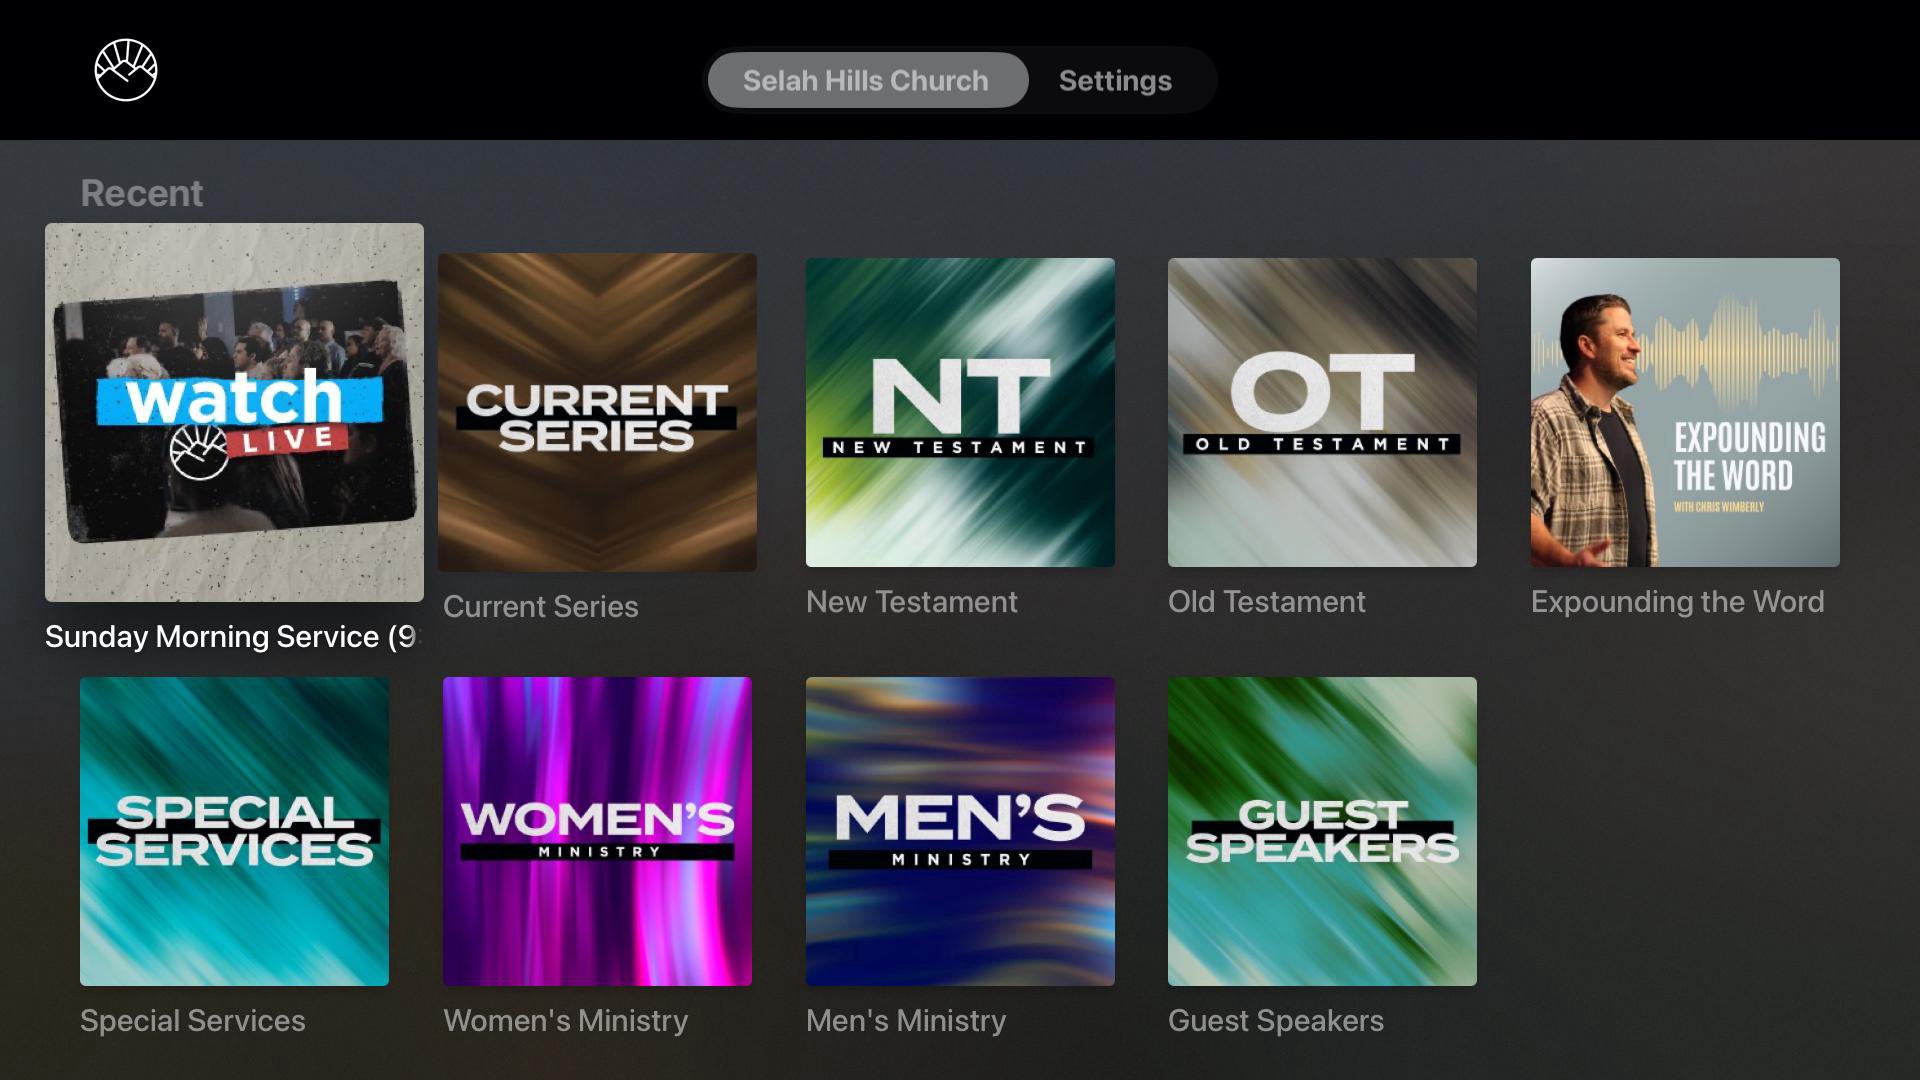The width and height of the screenshot is (1920, 1080).
Task: Select the NT New Testament tile
Action: 960,412
